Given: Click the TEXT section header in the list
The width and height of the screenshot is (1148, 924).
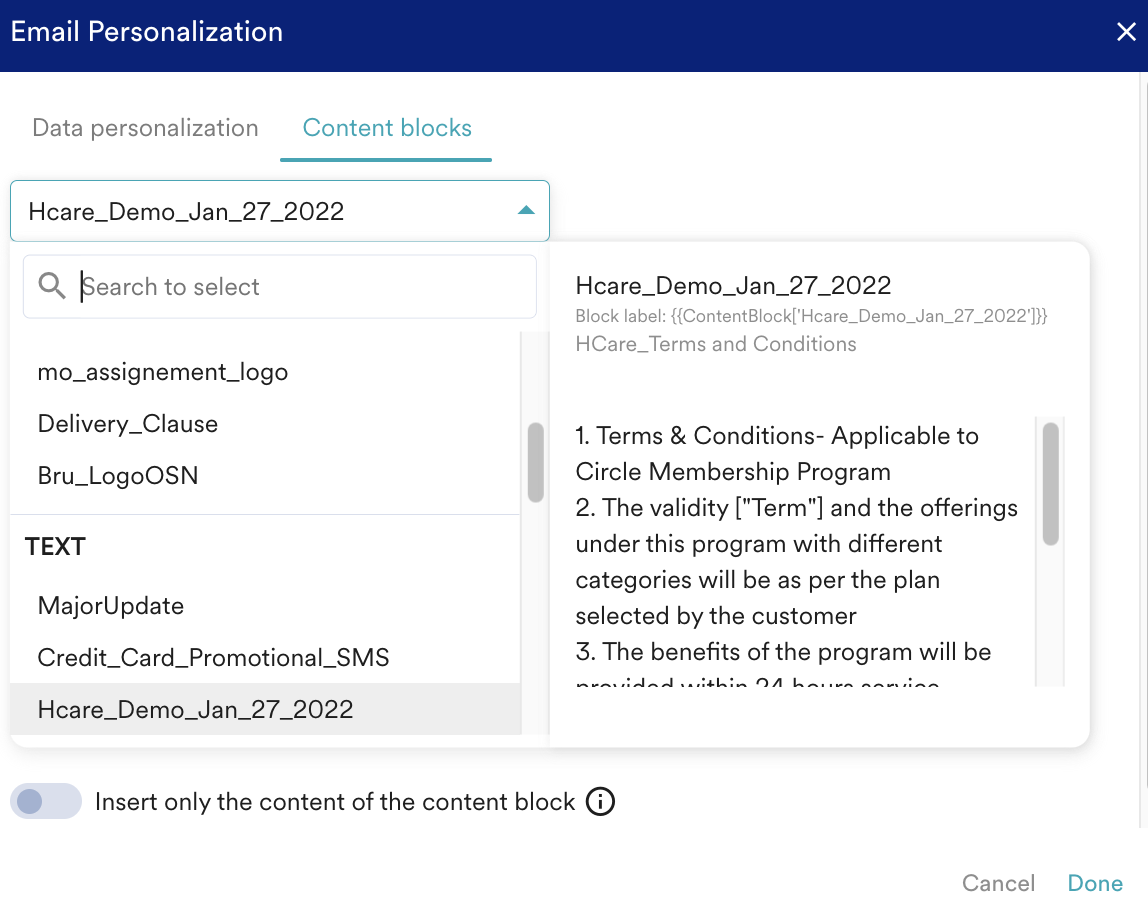Looking at the screenshot, I should [55, 546].
